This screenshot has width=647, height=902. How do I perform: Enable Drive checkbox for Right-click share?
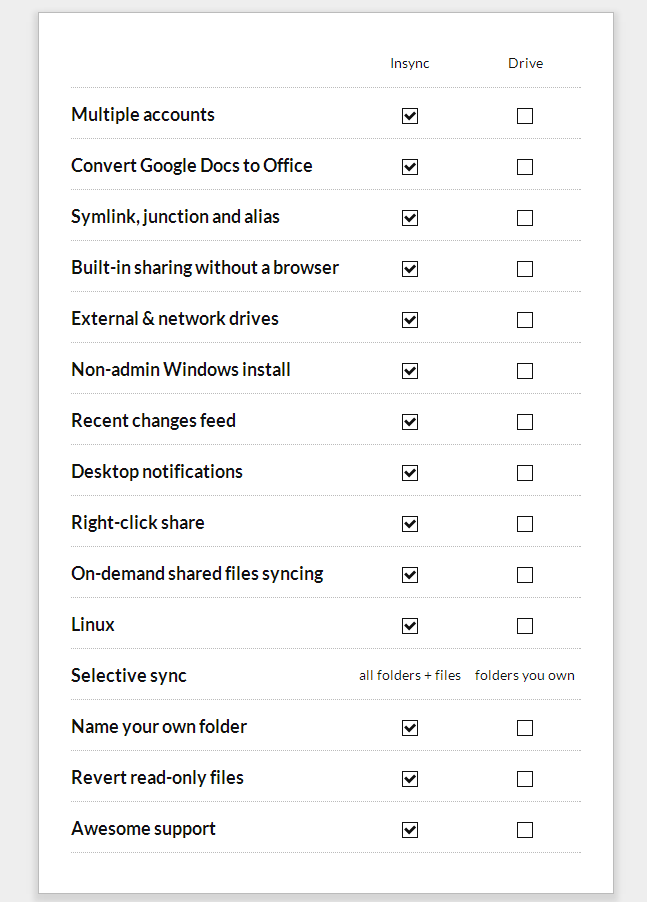click(525, 524)
